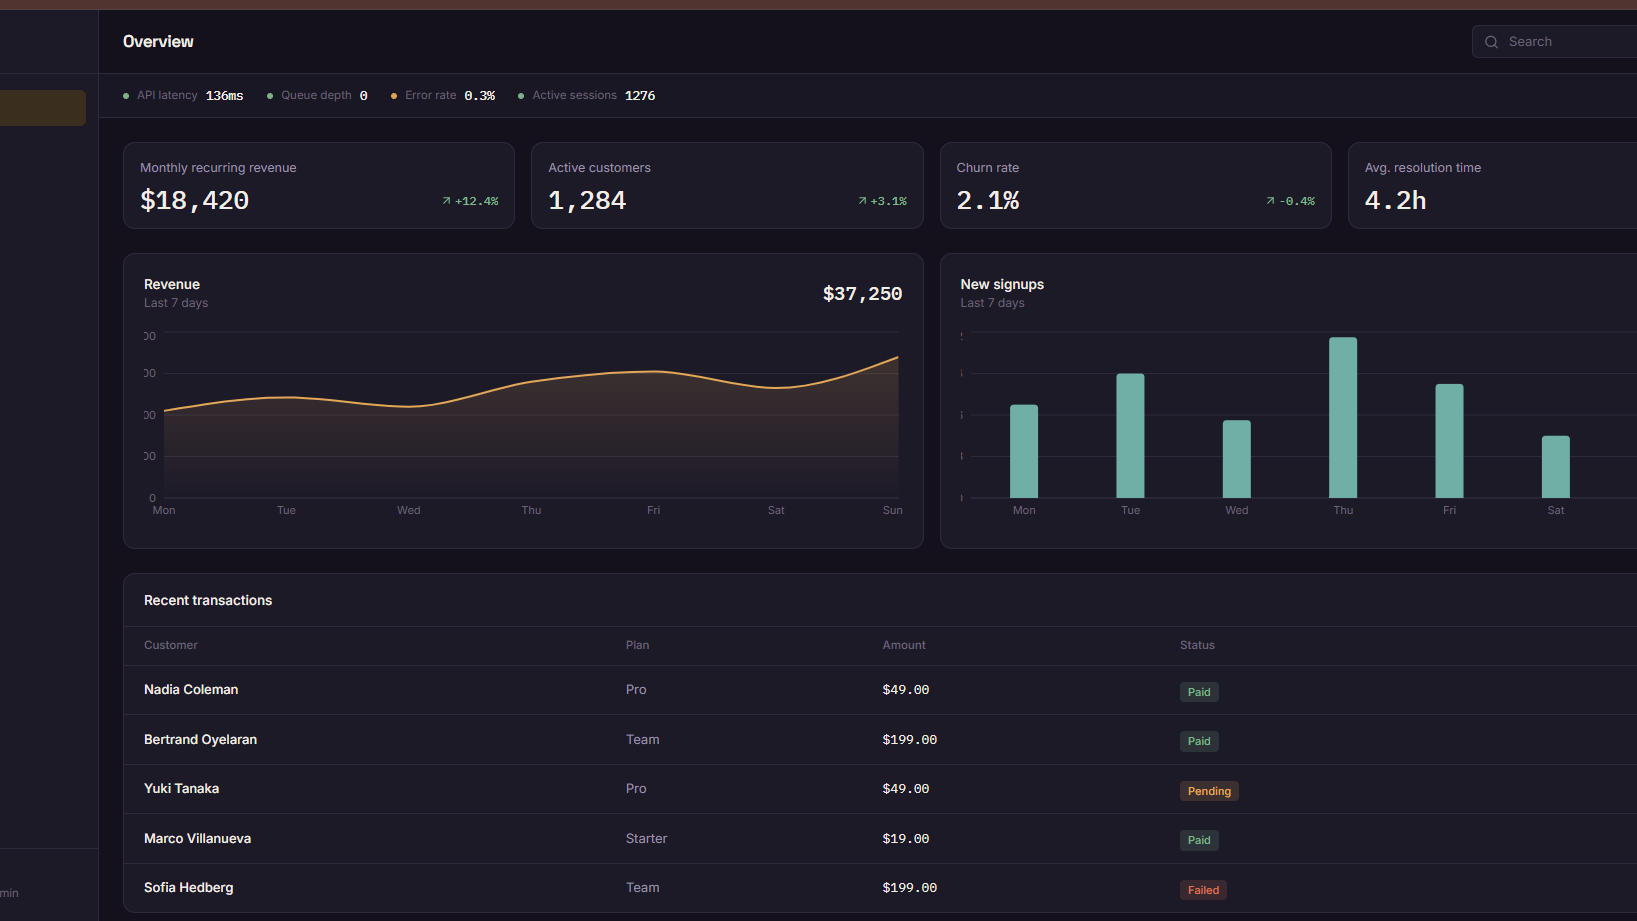Click the Customer column header
This screenshot has width=1637, height=921.
171,645
